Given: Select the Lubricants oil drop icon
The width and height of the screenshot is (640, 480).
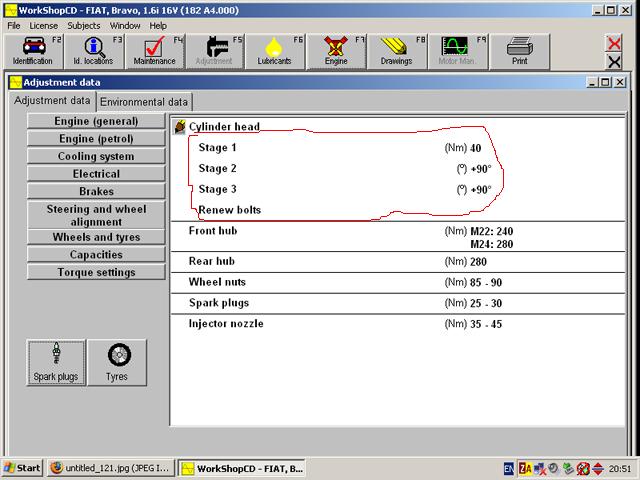Looking at the screenshot, I should tap(275, 50).
